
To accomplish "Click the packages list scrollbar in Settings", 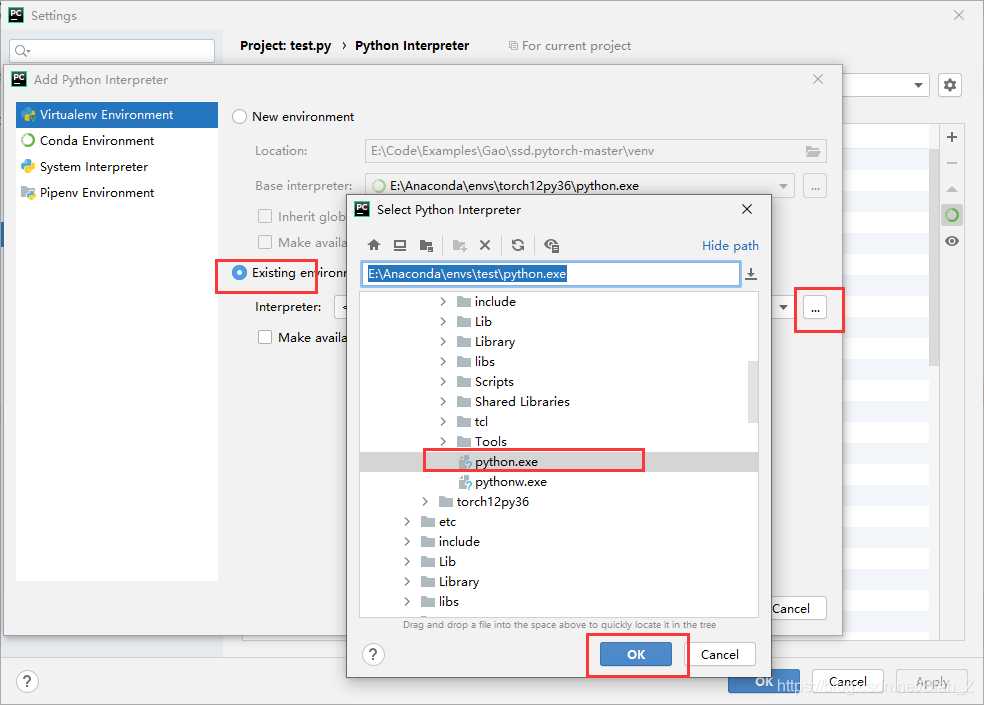I will [x=934, y=257].
